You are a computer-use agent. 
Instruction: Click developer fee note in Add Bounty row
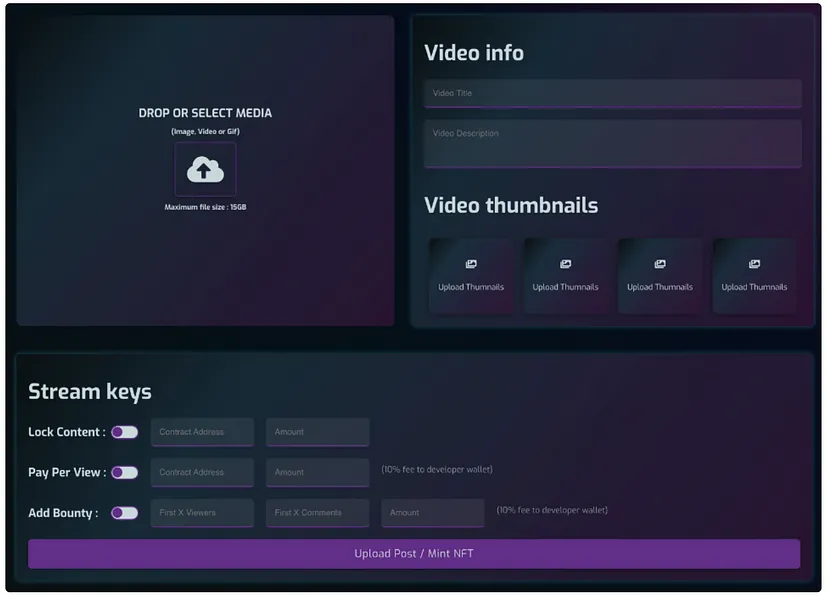[552, 510]
